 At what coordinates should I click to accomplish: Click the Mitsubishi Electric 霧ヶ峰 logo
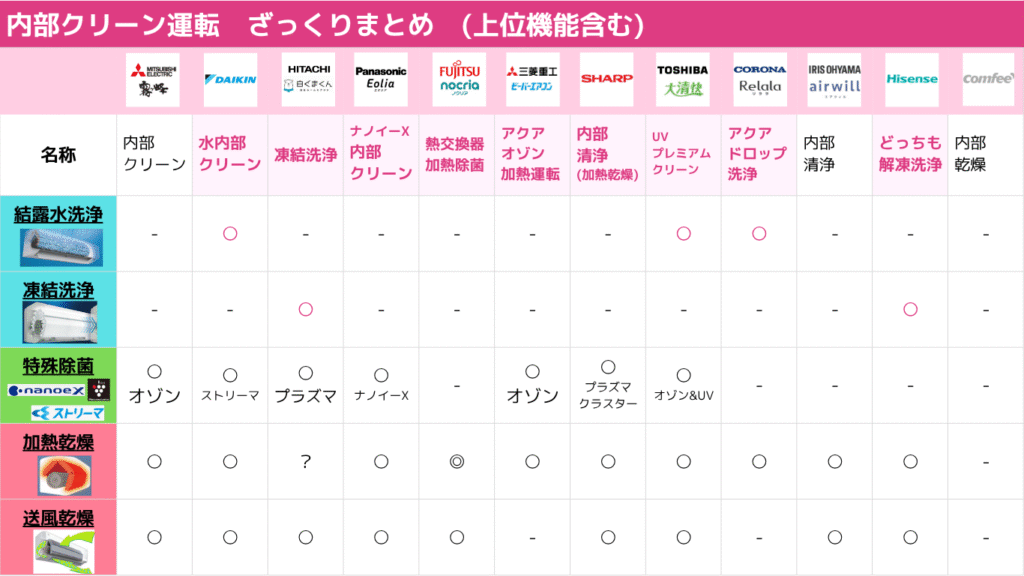coord(153,80)
